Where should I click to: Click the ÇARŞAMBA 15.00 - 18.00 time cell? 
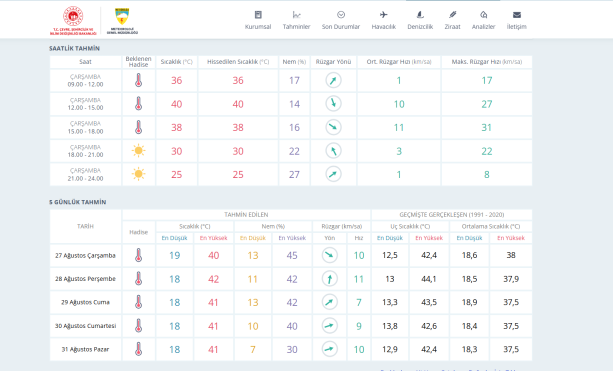tap(85, 127)
